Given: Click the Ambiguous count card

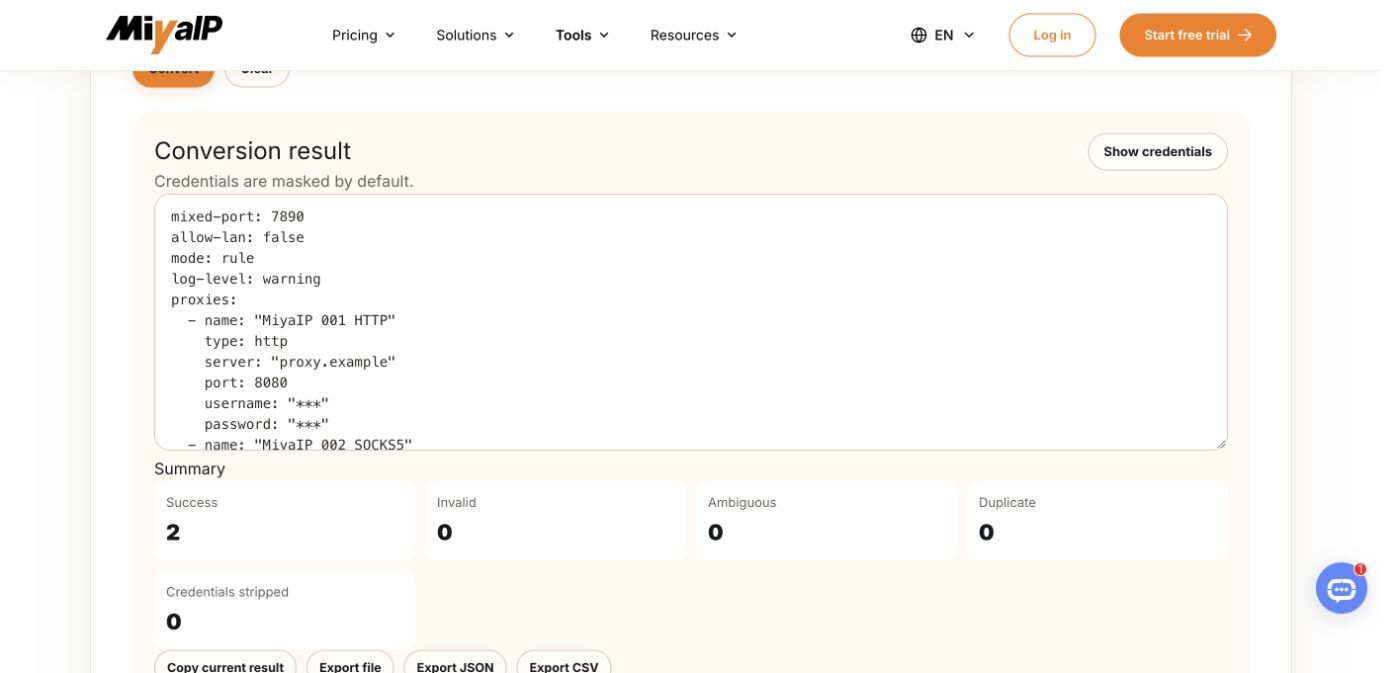Looking at the screenshot, I should [x=826, y=520].
